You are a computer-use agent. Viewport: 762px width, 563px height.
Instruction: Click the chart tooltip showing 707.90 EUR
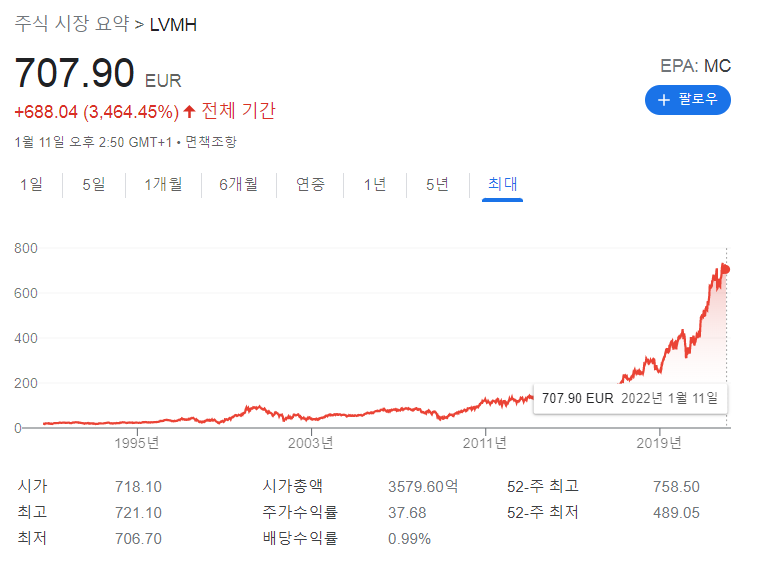point(630,398)
